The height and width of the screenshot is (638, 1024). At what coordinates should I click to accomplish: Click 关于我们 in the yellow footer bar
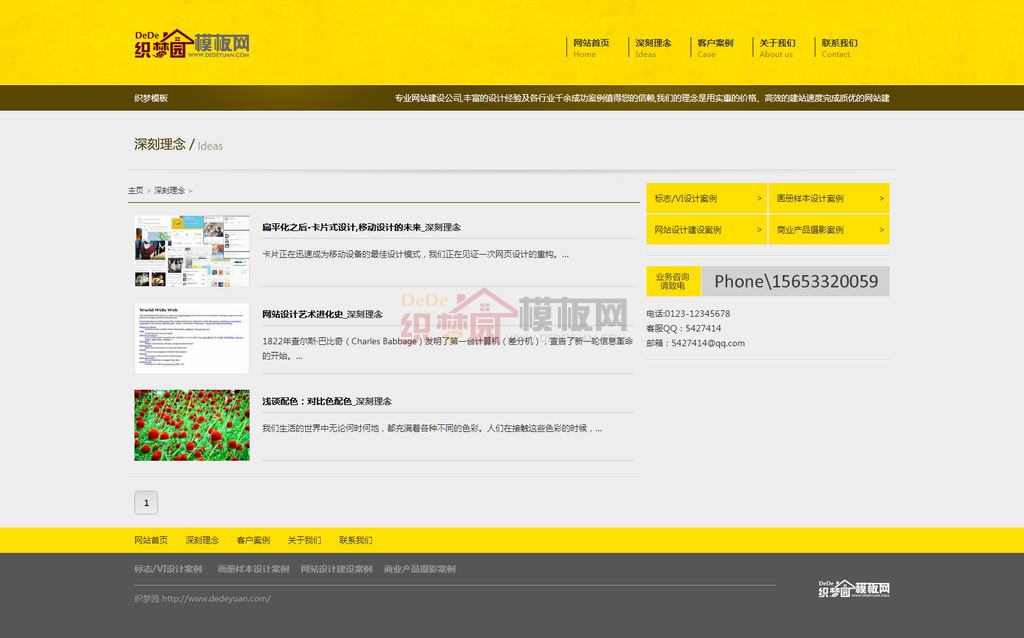304,540
